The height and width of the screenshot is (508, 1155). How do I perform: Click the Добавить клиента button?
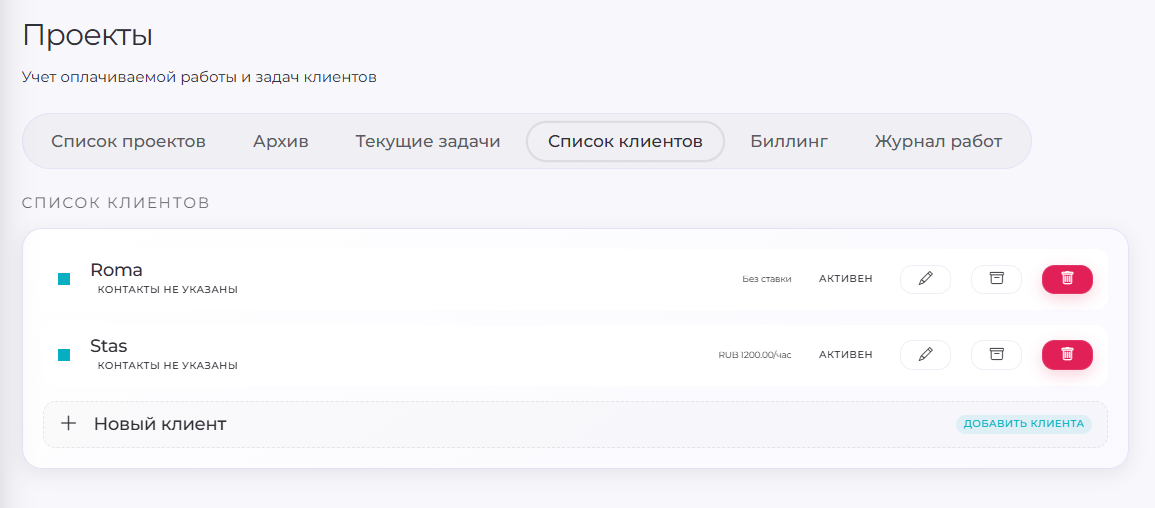point(1024,424)
